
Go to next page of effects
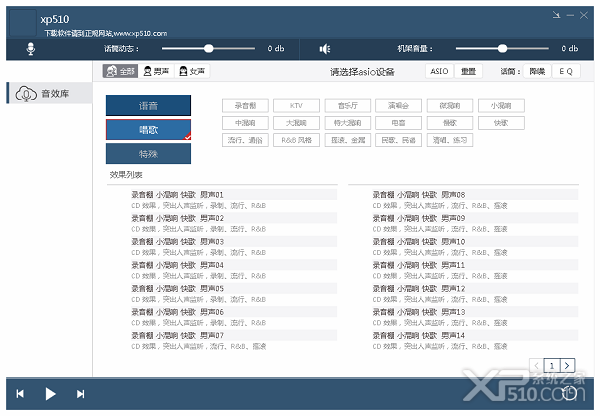567,365
